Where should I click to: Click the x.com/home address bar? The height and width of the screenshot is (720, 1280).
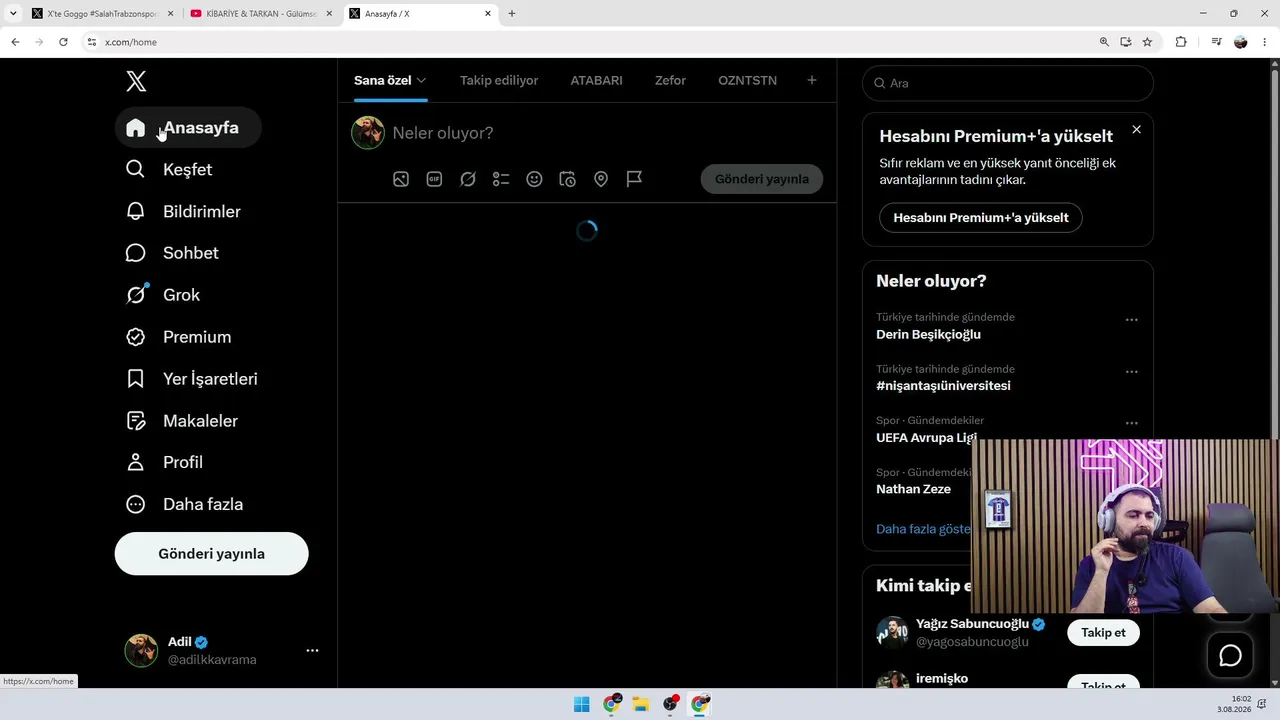[x=590, y=42]
